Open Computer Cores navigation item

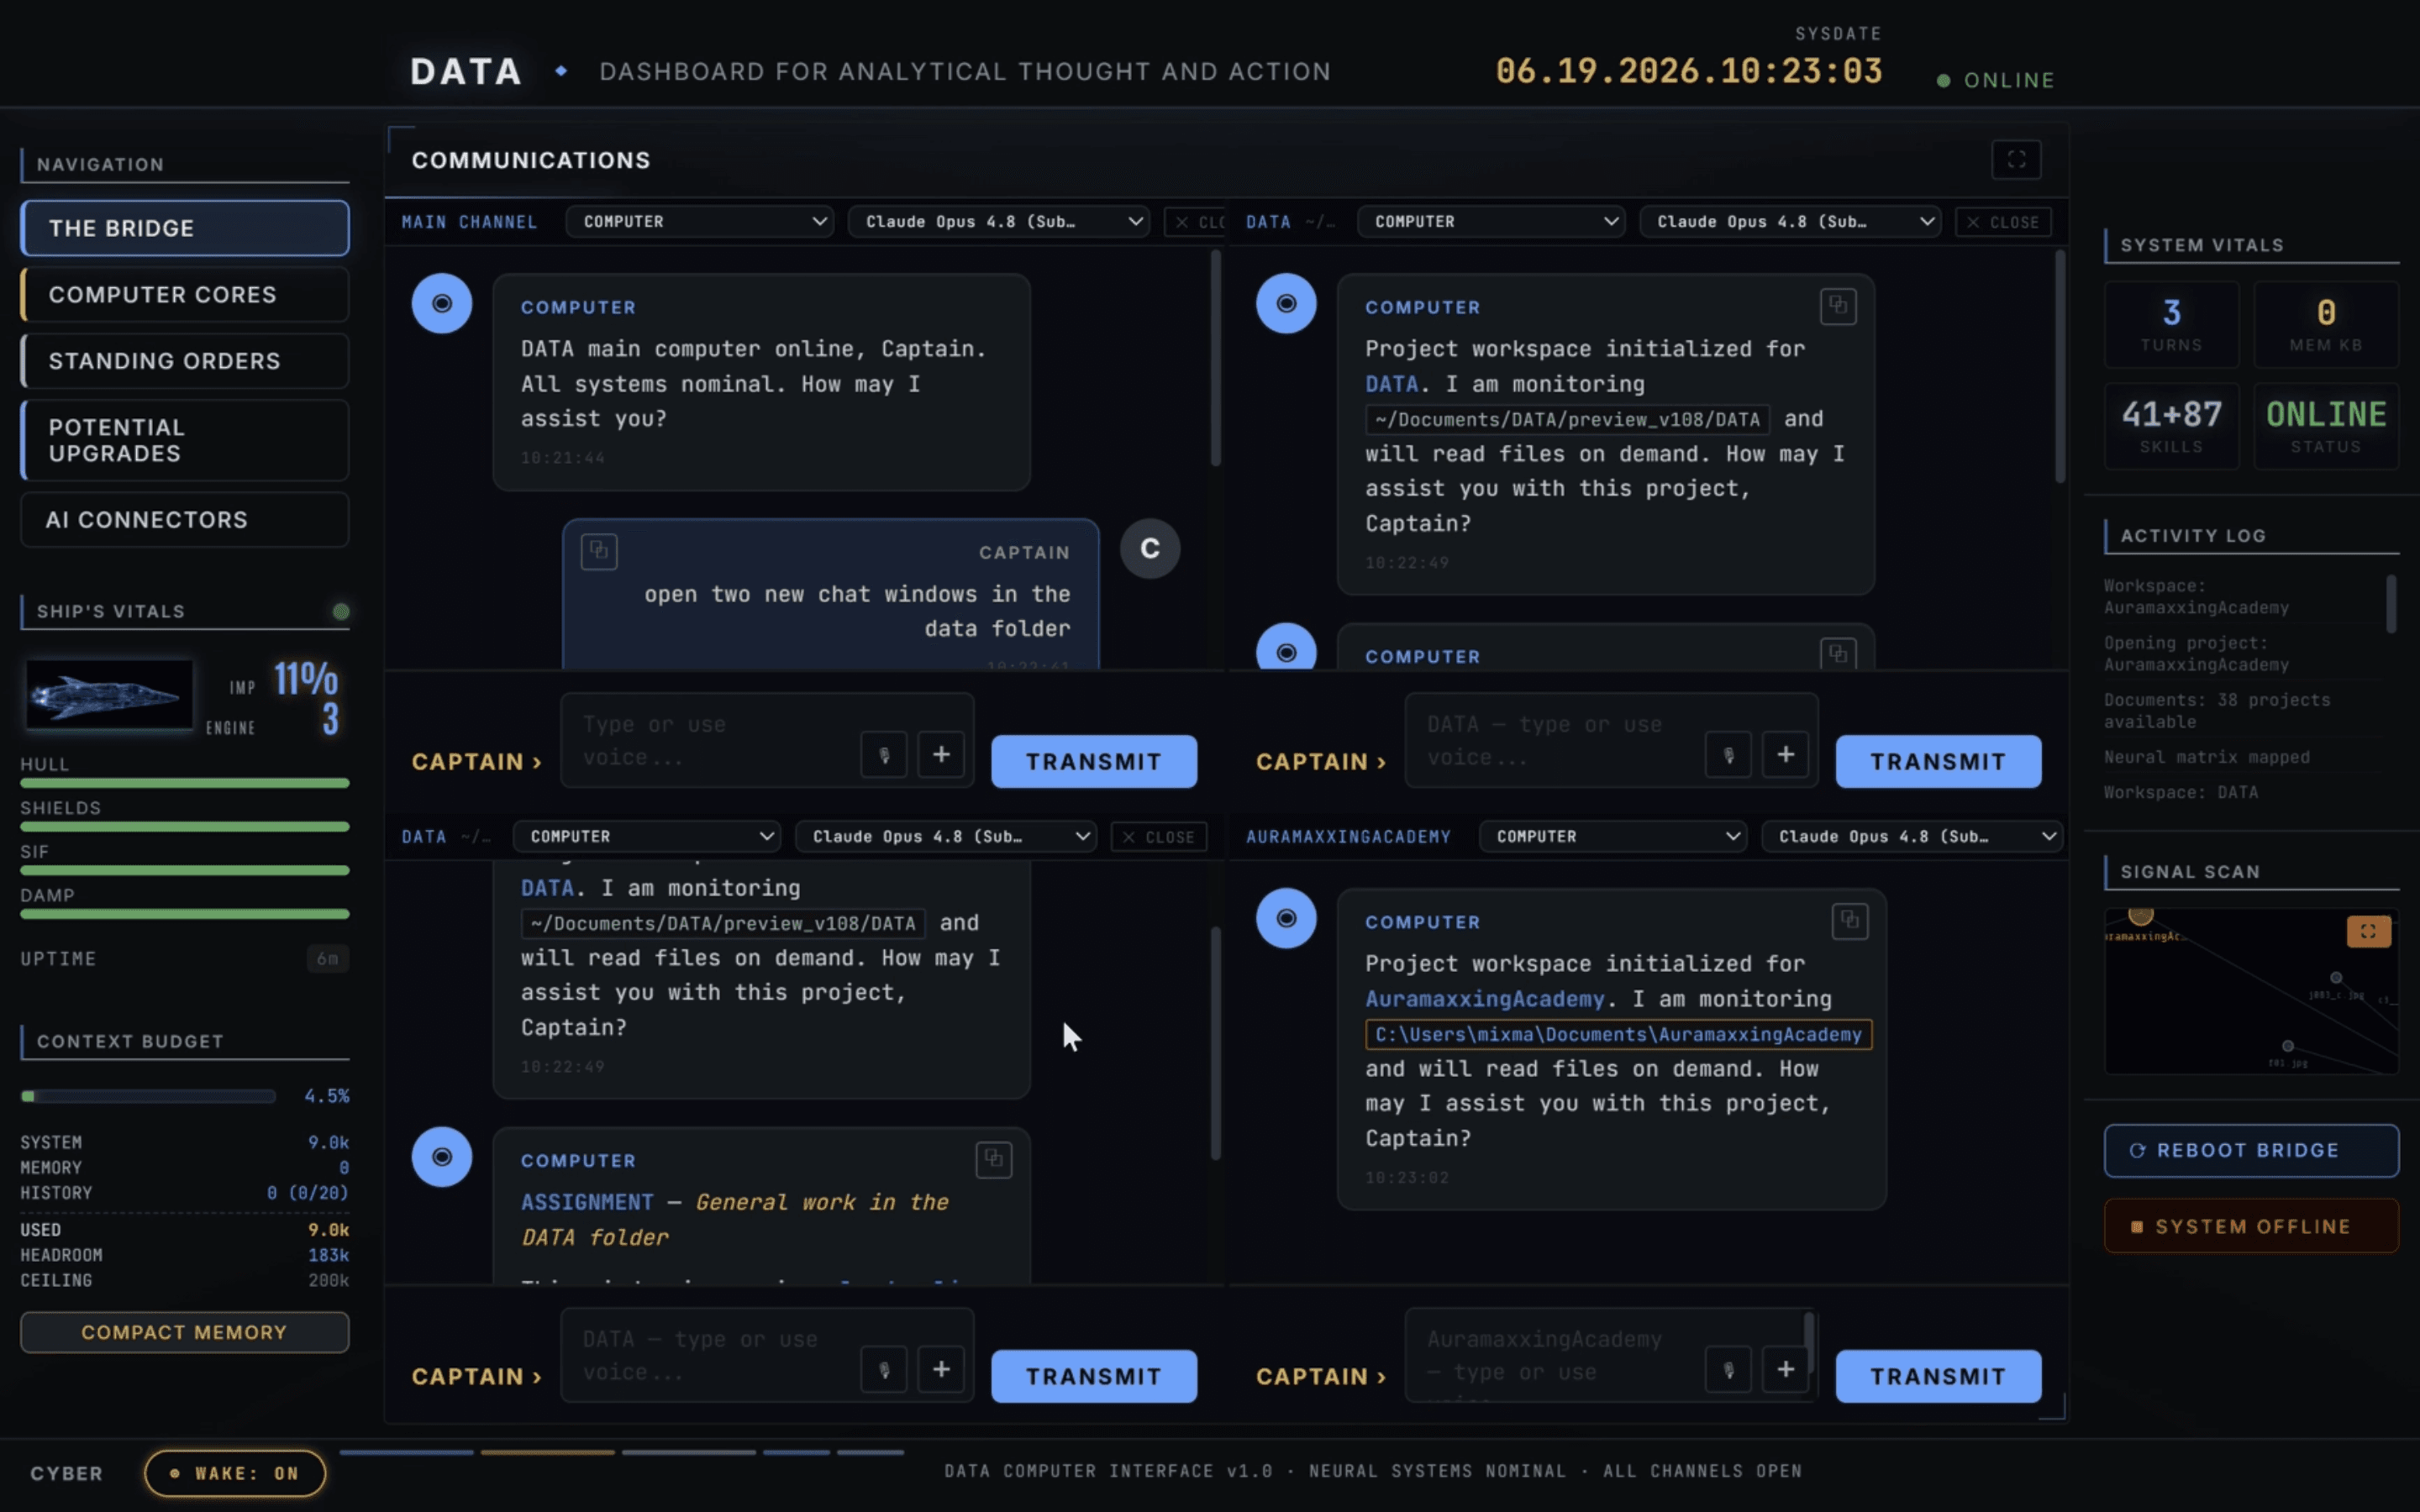coord(185,295)
